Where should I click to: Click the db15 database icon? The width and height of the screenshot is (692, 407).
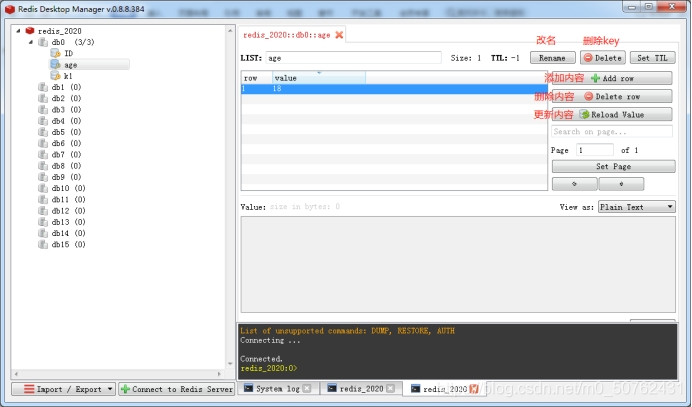pyautogui.click(x=43, y=244)
